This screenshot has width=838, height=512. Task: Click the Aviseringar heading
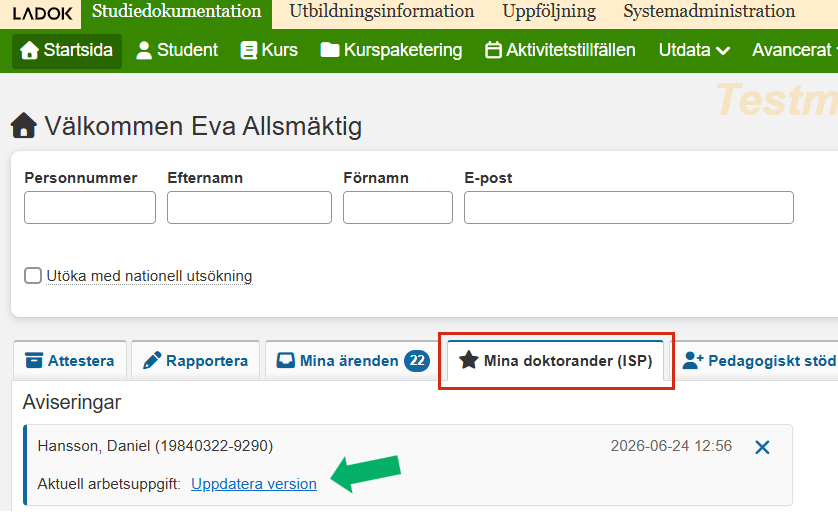click(72, 402)
